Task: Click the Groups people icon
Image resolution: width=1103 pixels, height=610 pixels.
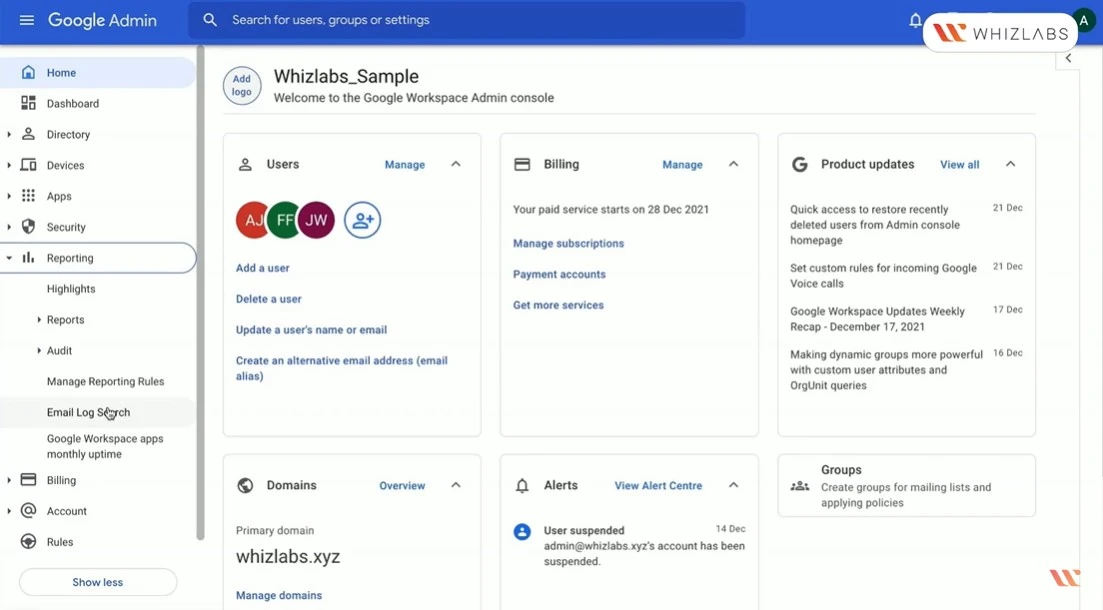Action: click(800, 486)
